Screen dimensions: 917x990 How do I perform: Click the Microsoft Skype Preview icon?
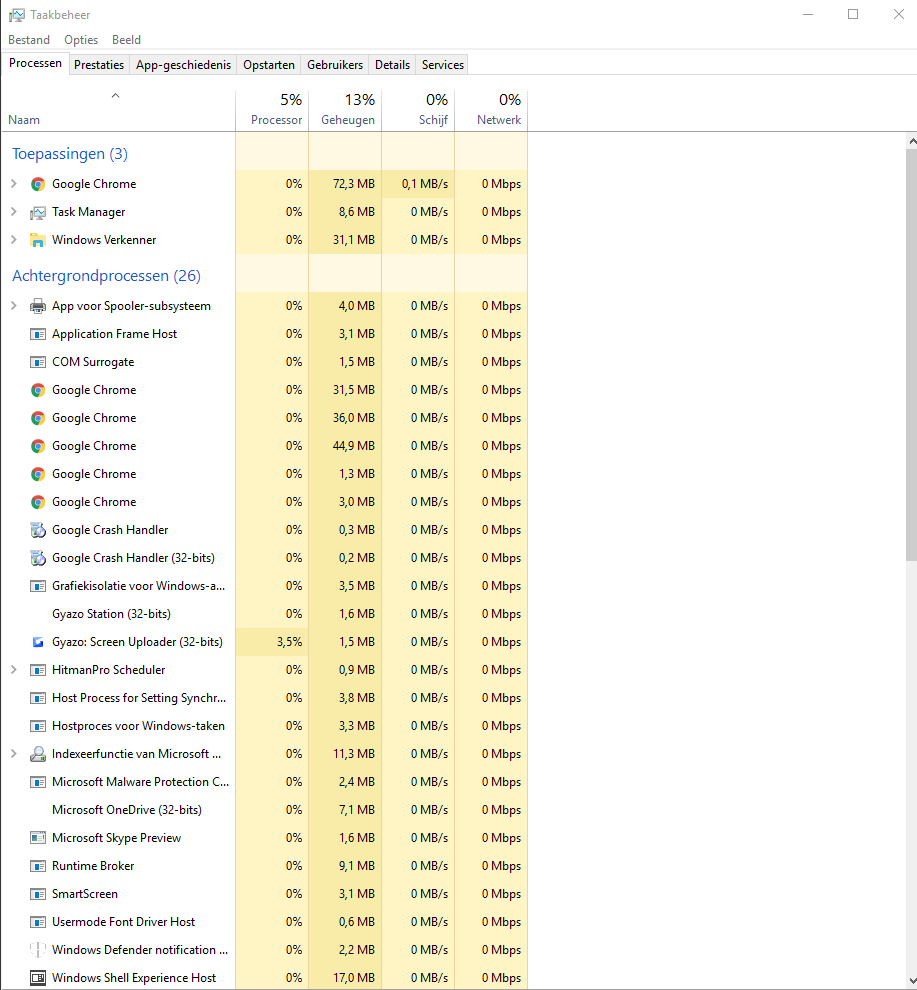pos(38,838)
